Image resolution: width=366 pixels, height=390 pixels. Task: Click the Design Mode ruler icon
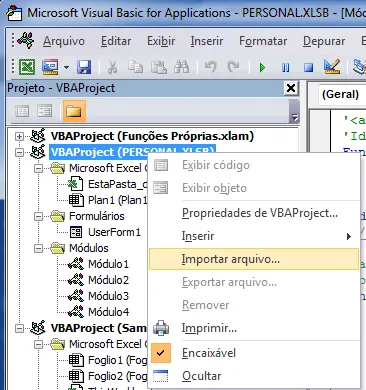coord(332,67)
